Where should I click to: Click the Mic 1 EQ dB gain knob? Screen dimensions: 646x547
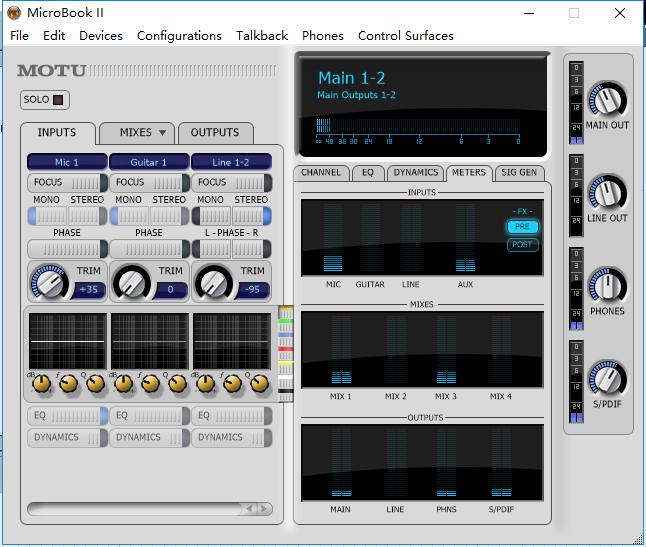(x=41, y=383)
